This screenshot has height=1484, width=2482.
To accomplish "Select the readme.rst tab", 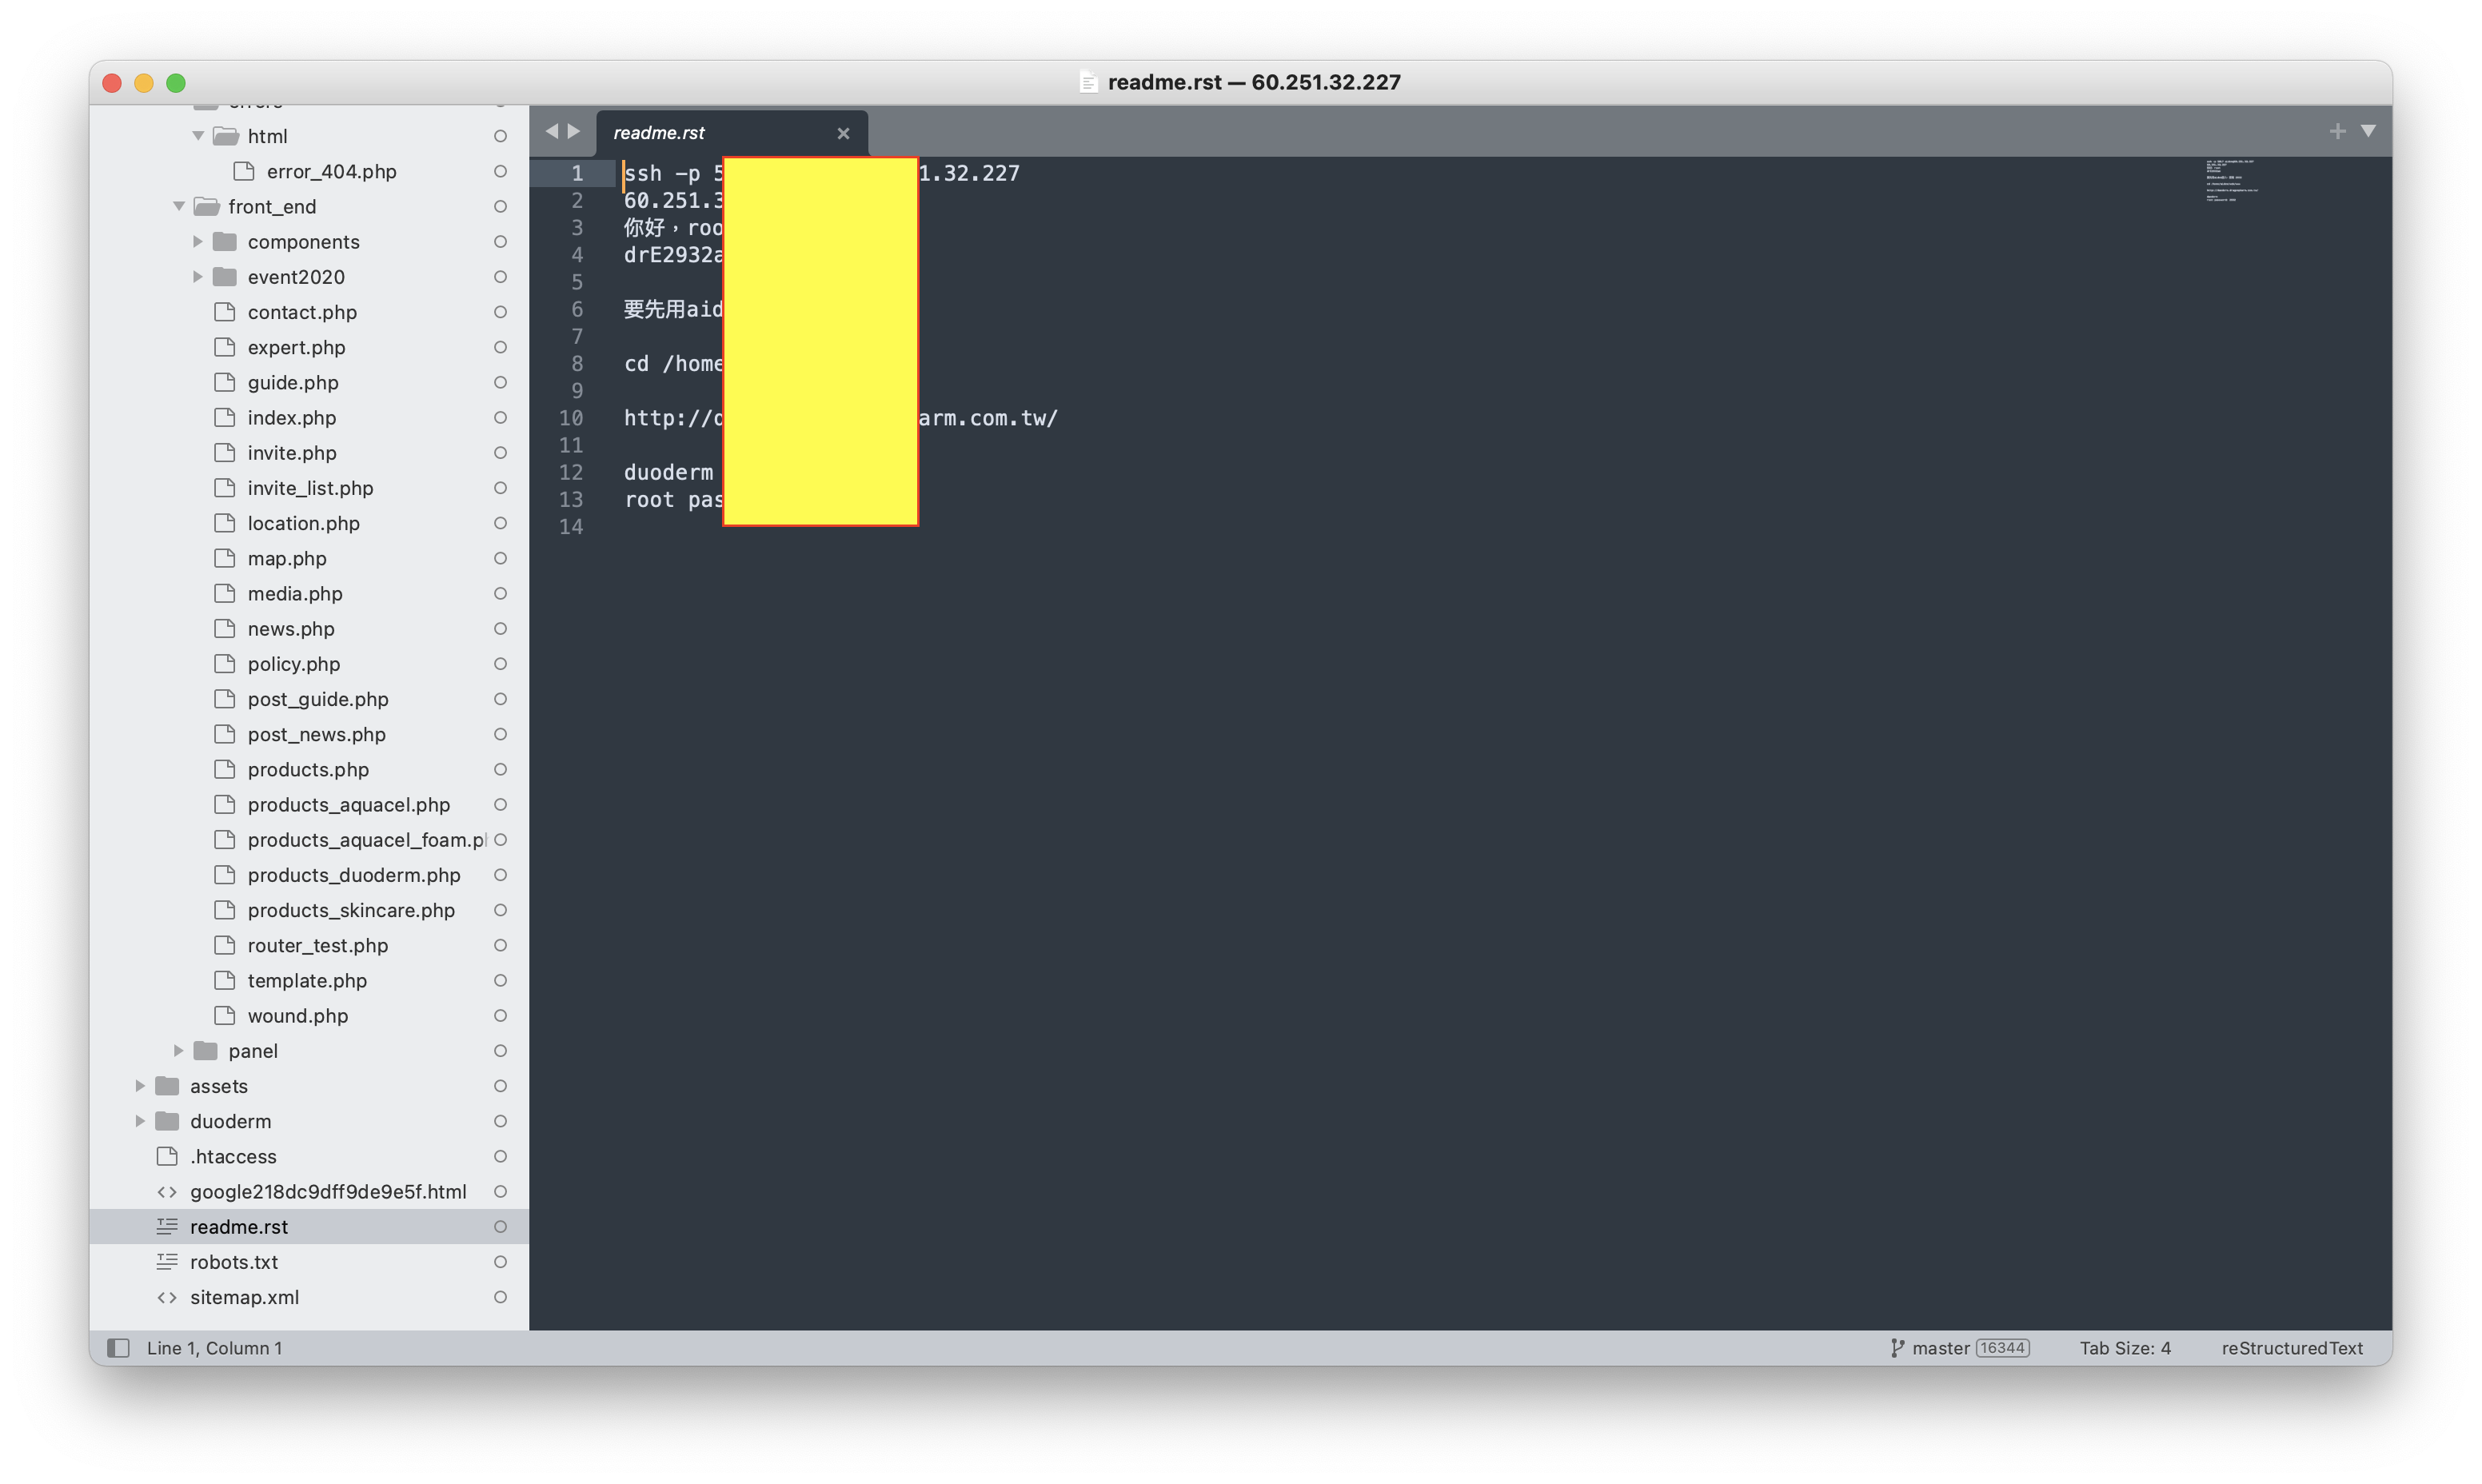I will click(x=732, y=133).
